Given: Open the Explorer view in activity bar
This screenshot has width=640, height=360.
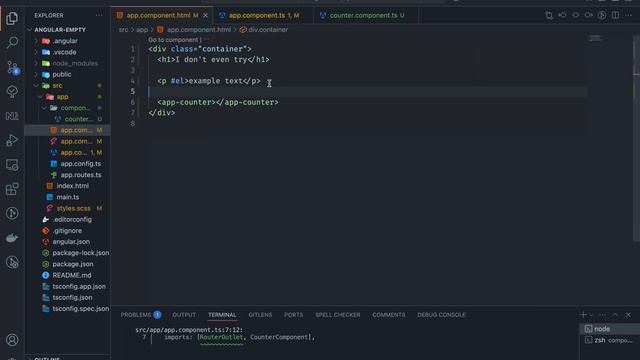Looking at the screenshot, I should pos(12,18).
